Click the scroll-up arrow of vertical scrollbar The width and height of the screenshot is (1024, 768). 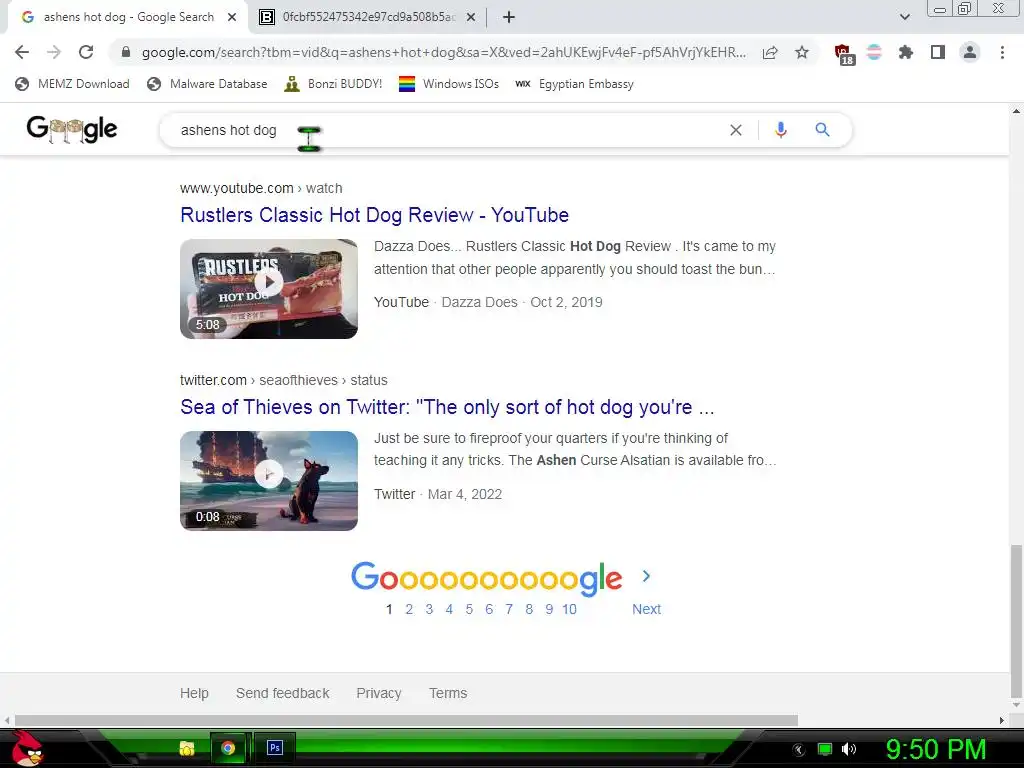1016,110
